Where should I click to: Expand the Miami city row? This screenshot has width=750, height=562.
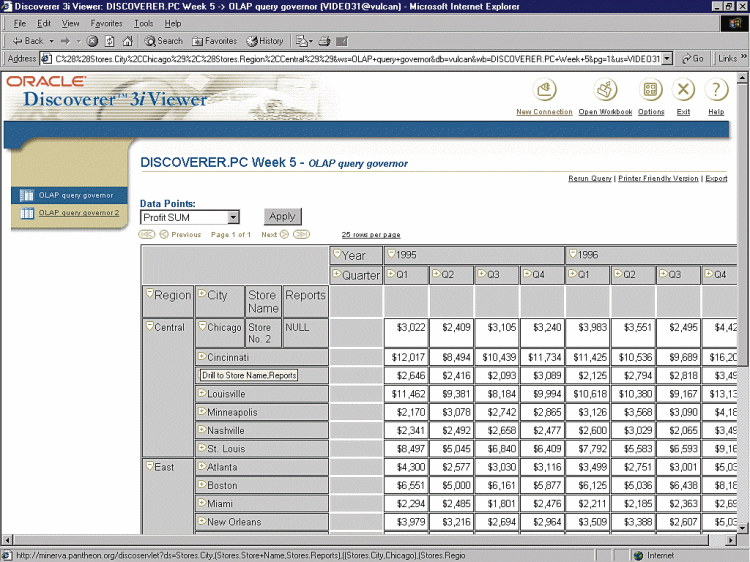click(202, 502)
